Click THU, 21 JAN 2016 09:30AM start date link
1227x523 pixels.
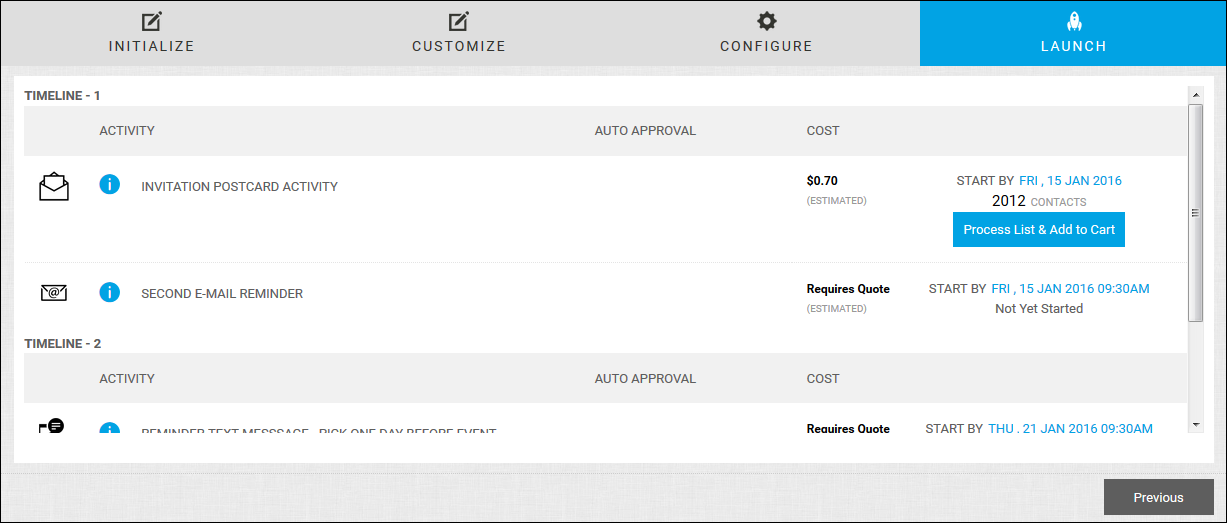tap(1070, 429)
